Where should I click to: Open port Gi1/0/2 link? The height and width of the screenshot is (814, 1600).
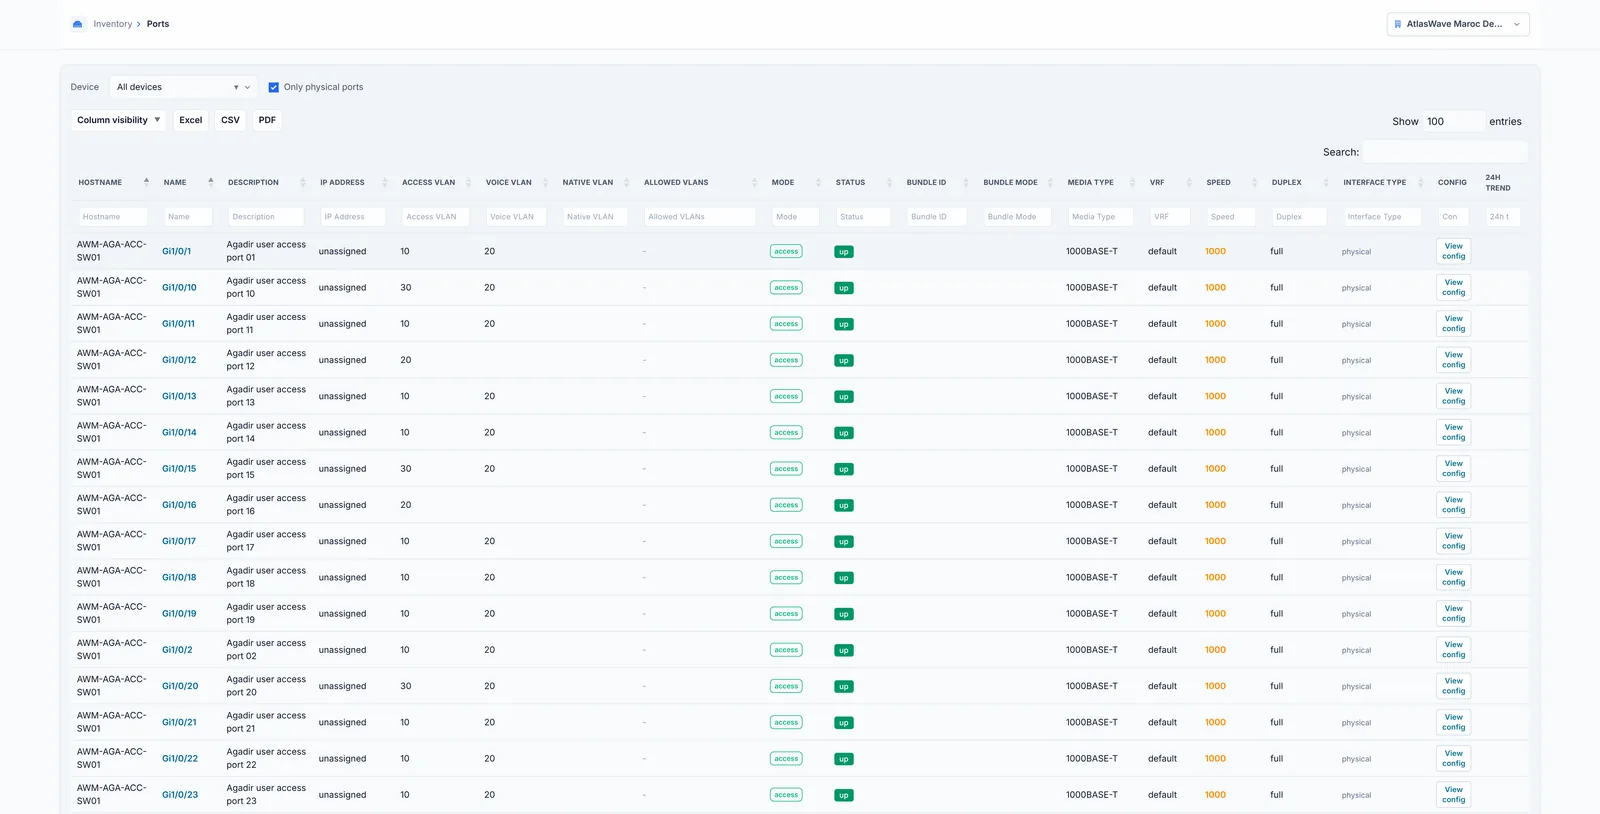(x=178, y=650)
